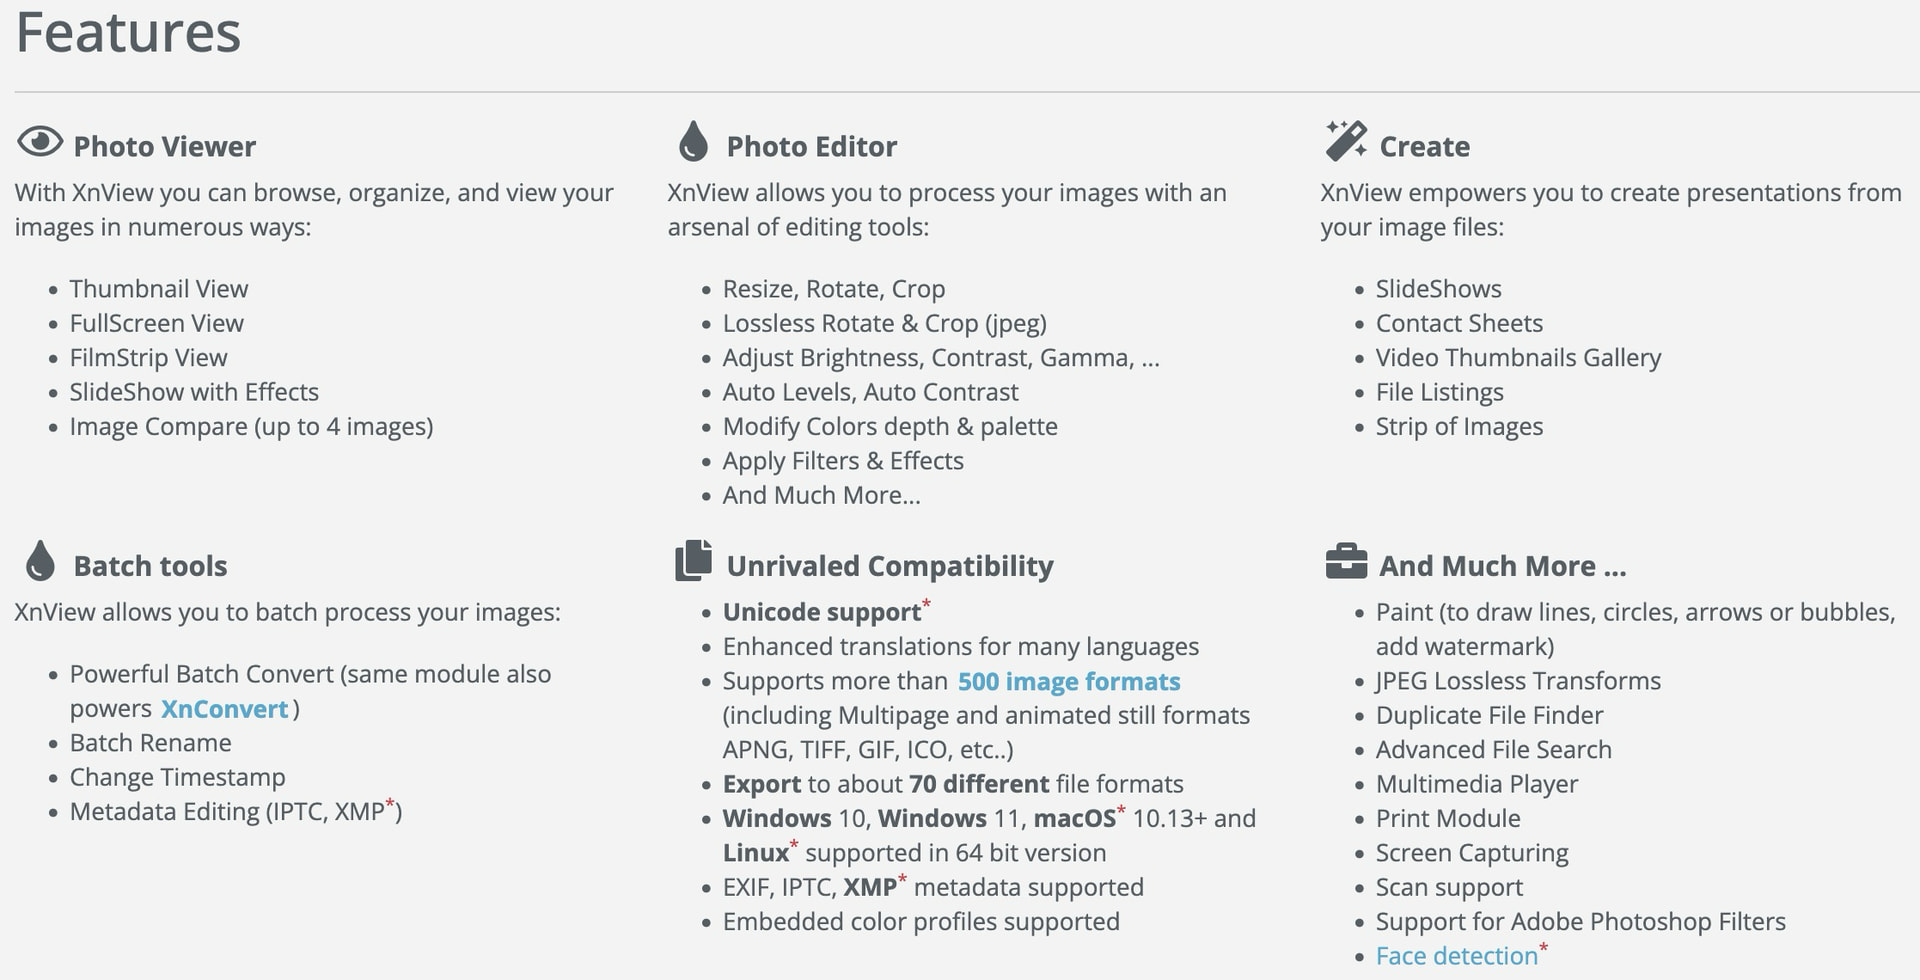Screen dimensions: 1920x980
Task: Open the XnConvert link
Action: coord(225,709)
